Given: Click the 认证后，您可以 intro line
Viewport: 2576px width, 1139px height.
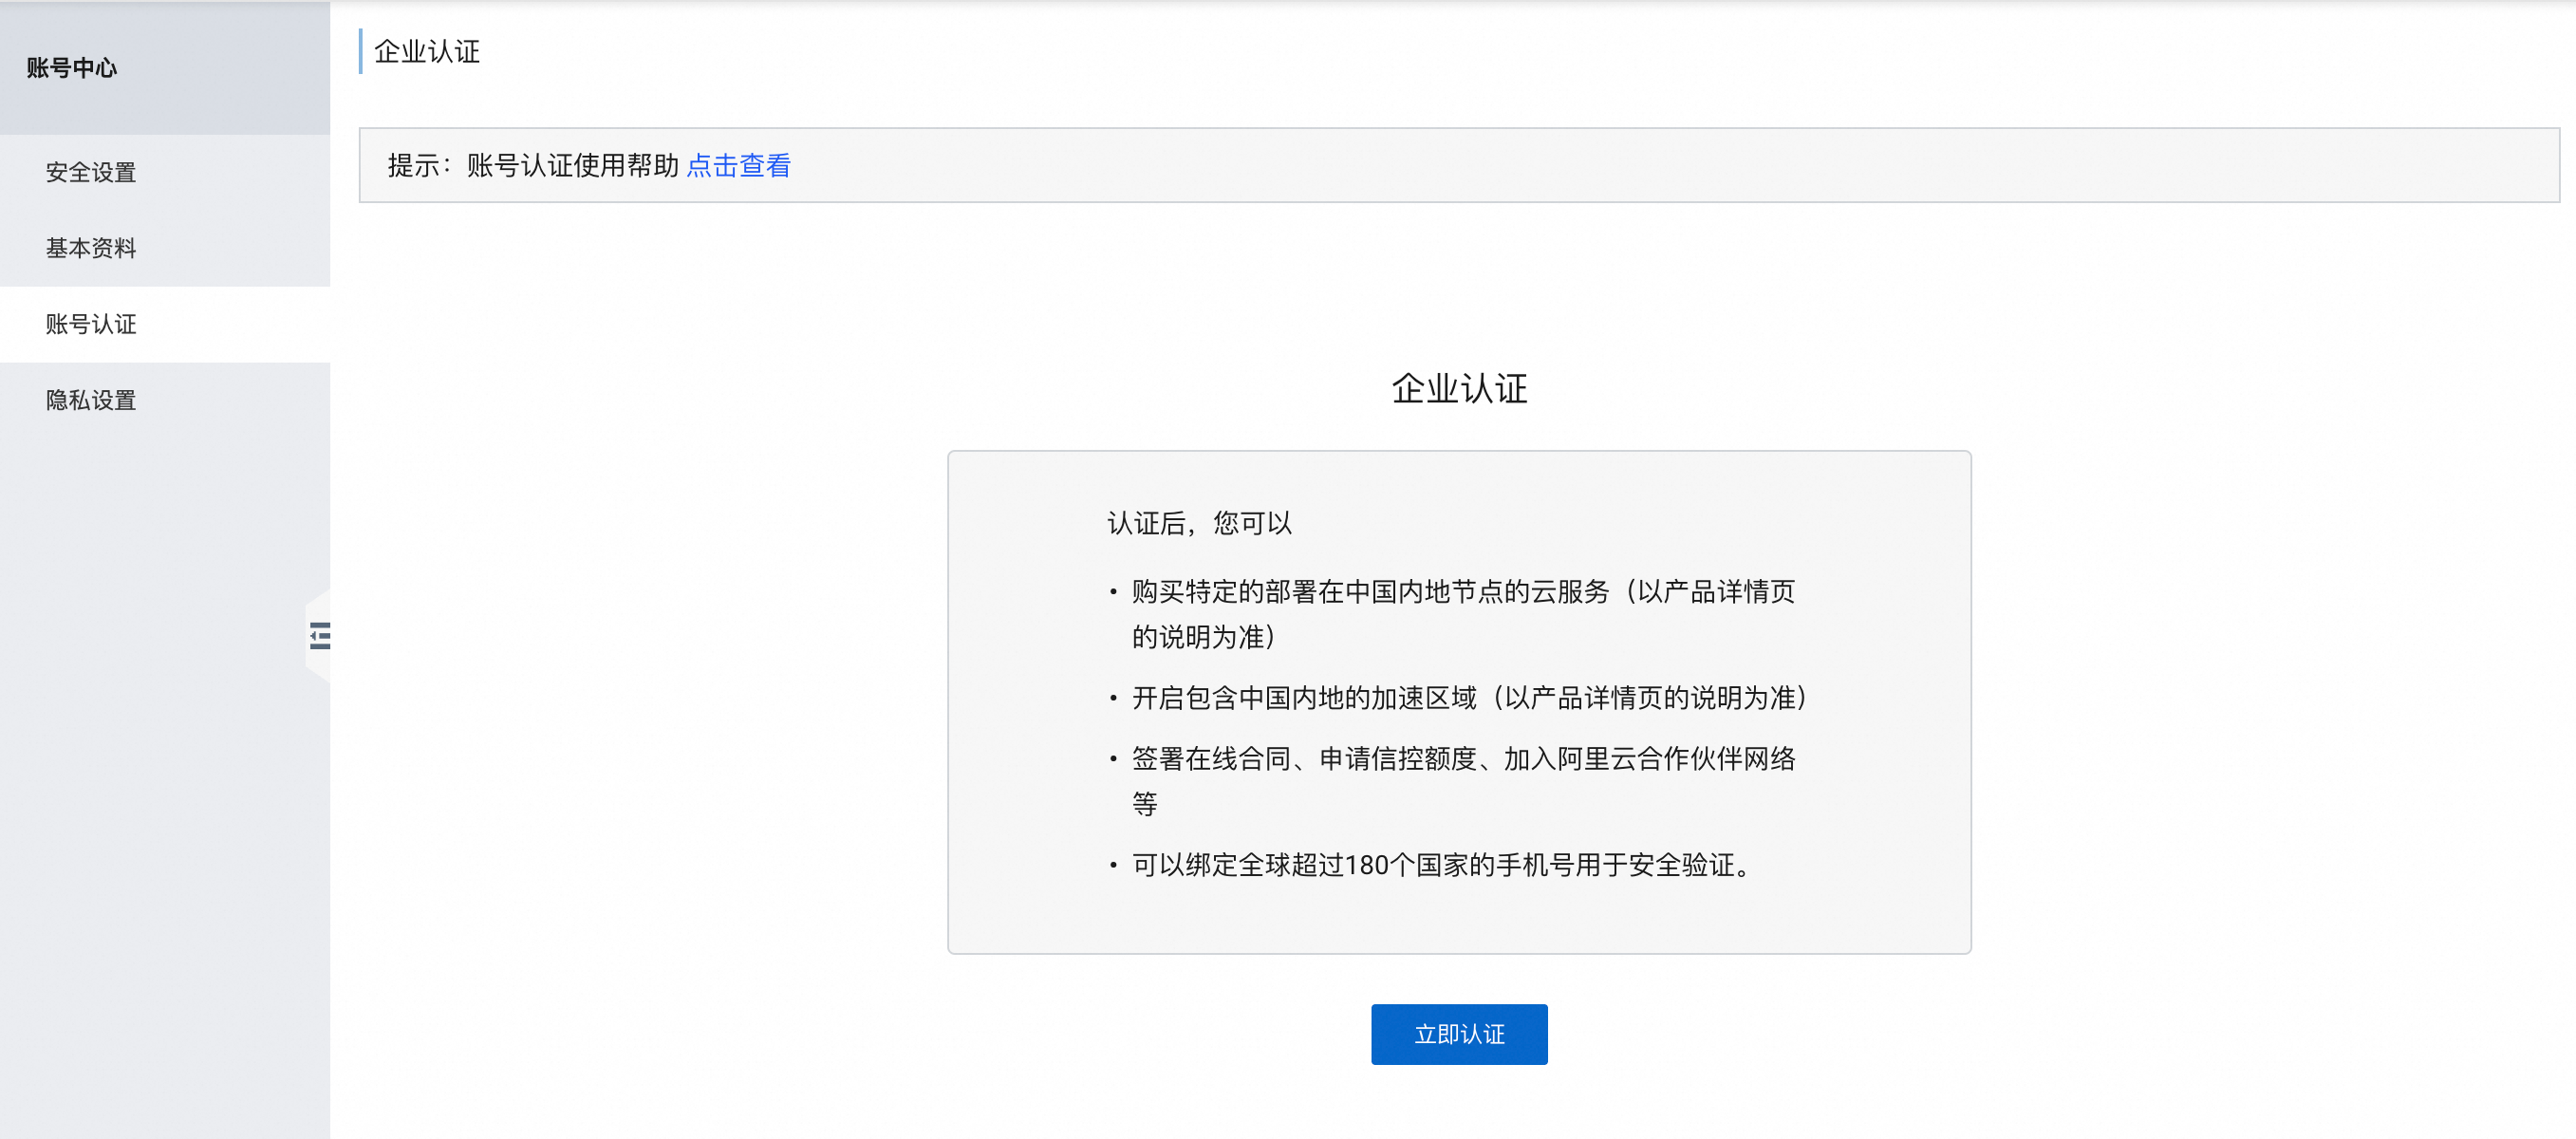Looking at the screenshot, I should pos(1199,523).
